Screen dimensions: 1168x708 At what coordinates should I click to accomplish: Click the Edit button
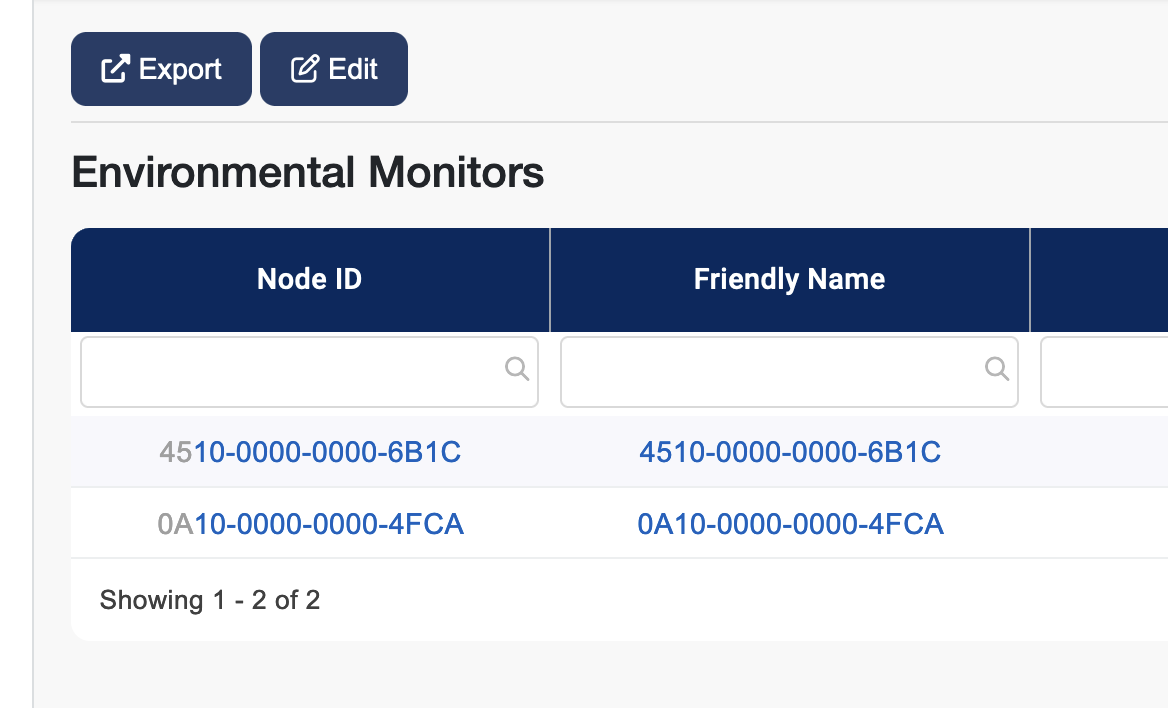[334, 69]
